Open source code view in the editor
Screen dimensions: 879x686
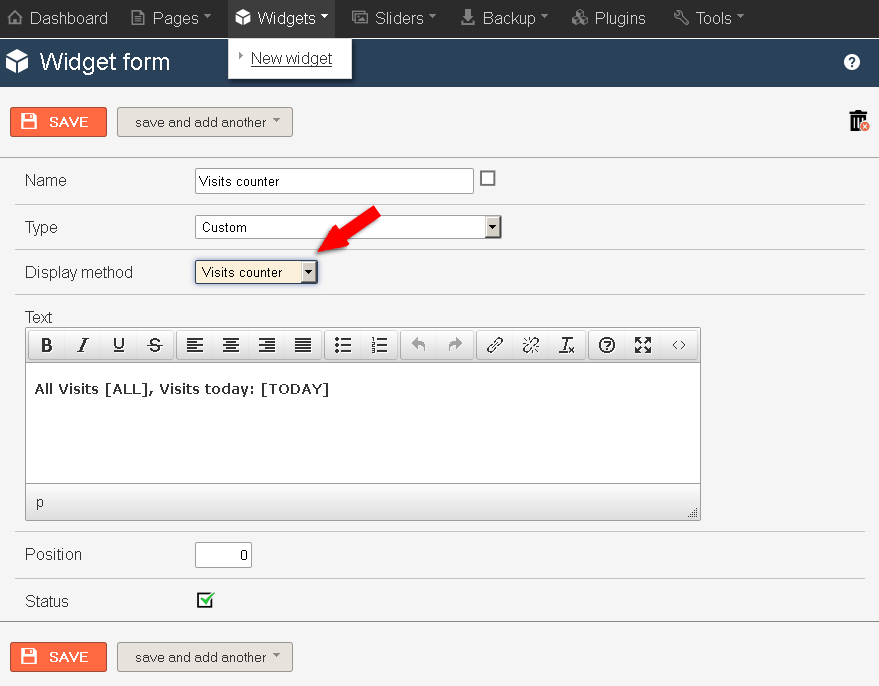click(x=679, y=345)
